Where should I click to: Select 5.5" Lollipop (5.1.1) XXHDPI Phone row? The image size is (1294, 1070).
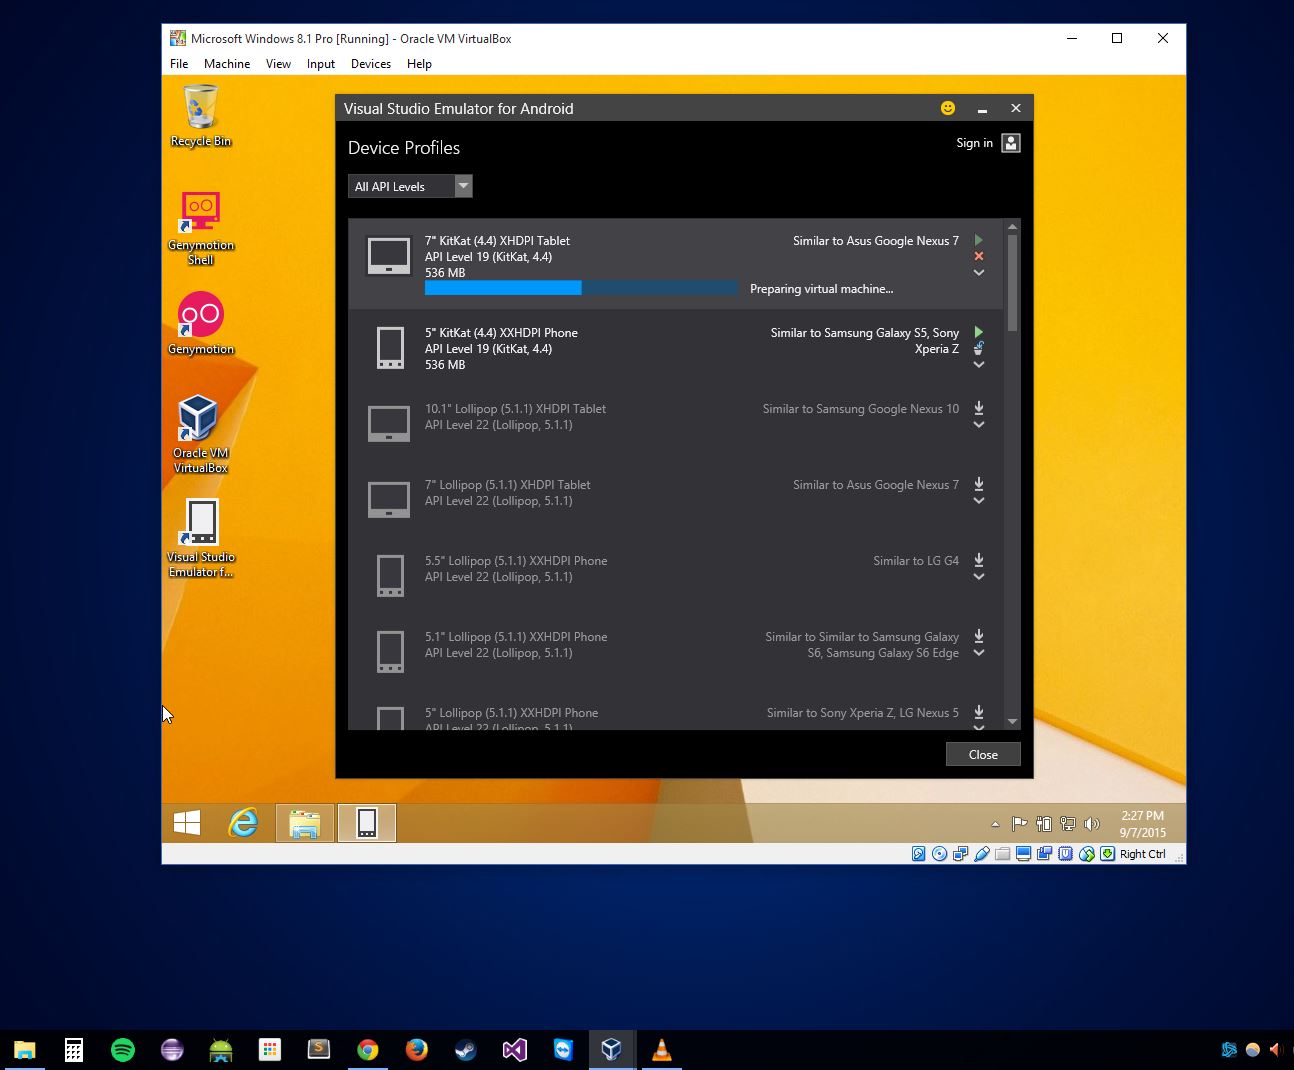coord(676,575)
